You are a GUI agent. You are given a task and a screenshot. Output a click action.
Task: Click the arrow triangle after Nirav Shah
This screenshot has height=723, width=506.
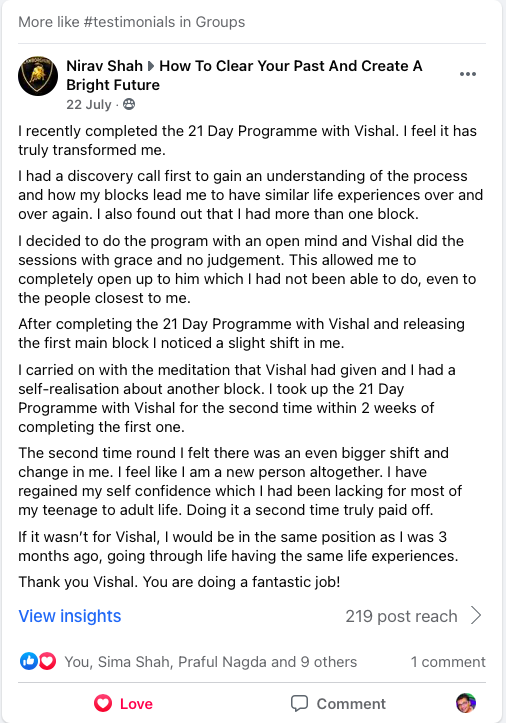click(x=151, y=66)
